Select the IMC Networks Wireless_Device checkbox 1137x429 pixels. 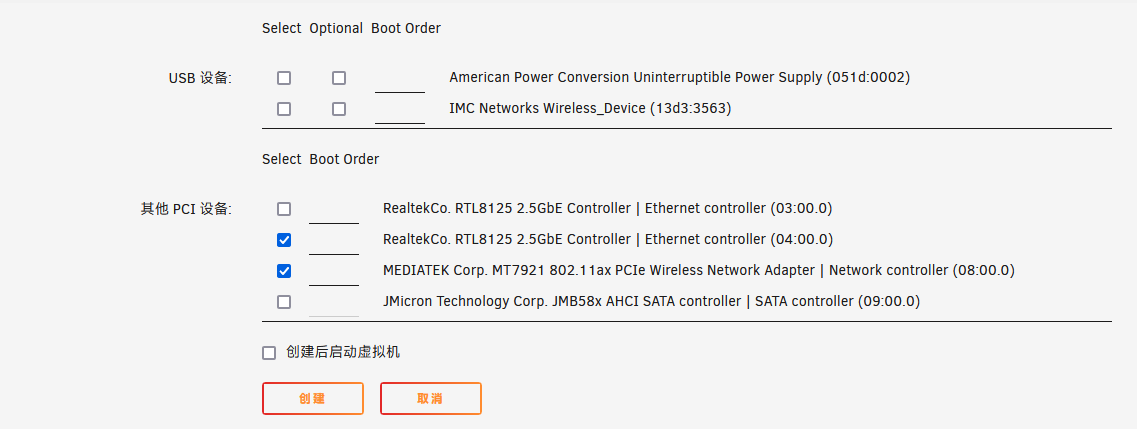pyautogui.click(x=284, y=109)
